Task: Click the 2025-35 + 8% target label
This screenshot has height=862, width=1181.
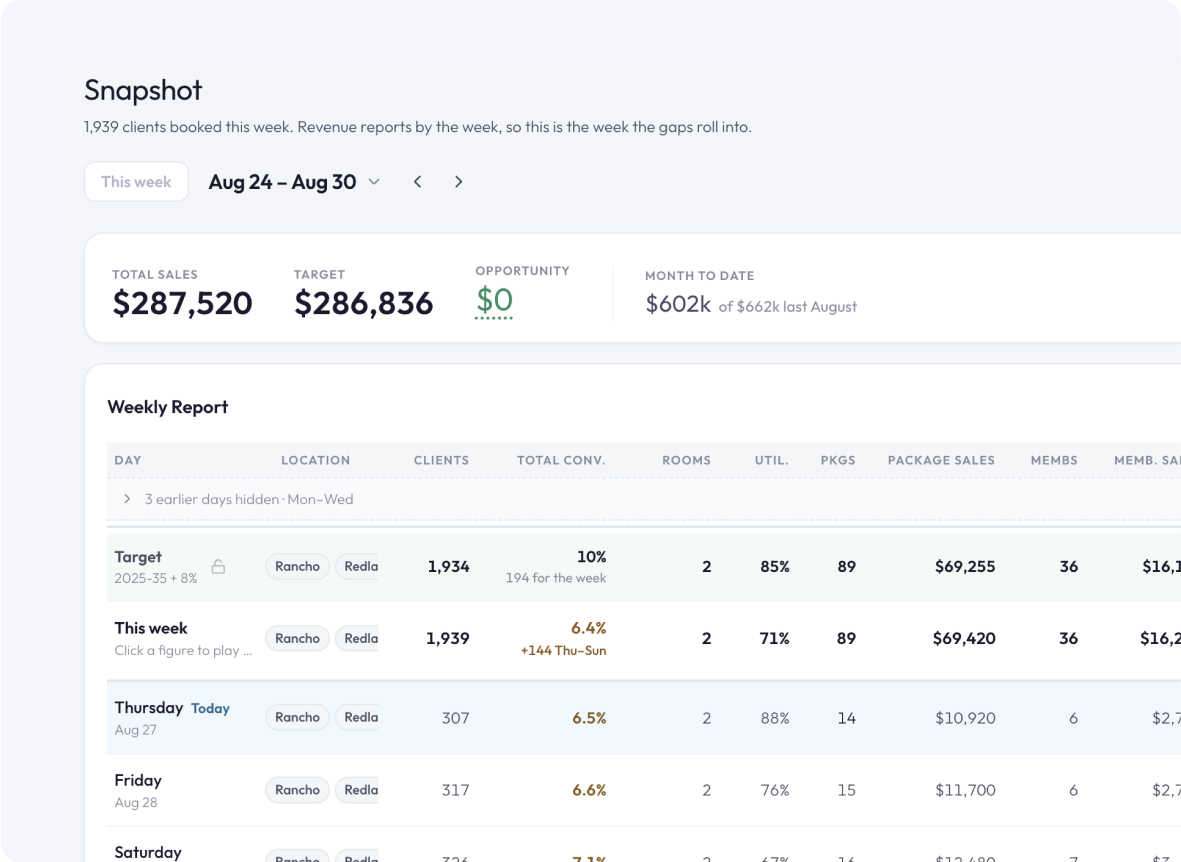Action: tap(156, 579)
